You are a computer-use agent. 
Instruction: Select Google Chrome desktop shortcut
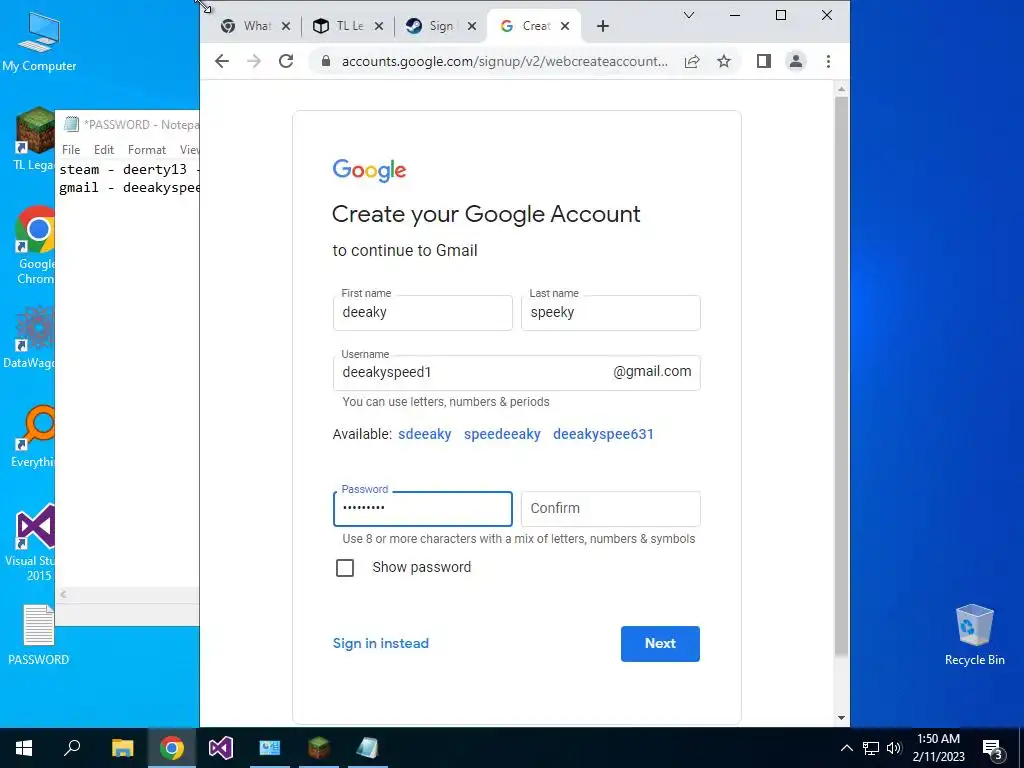[36, 245]
